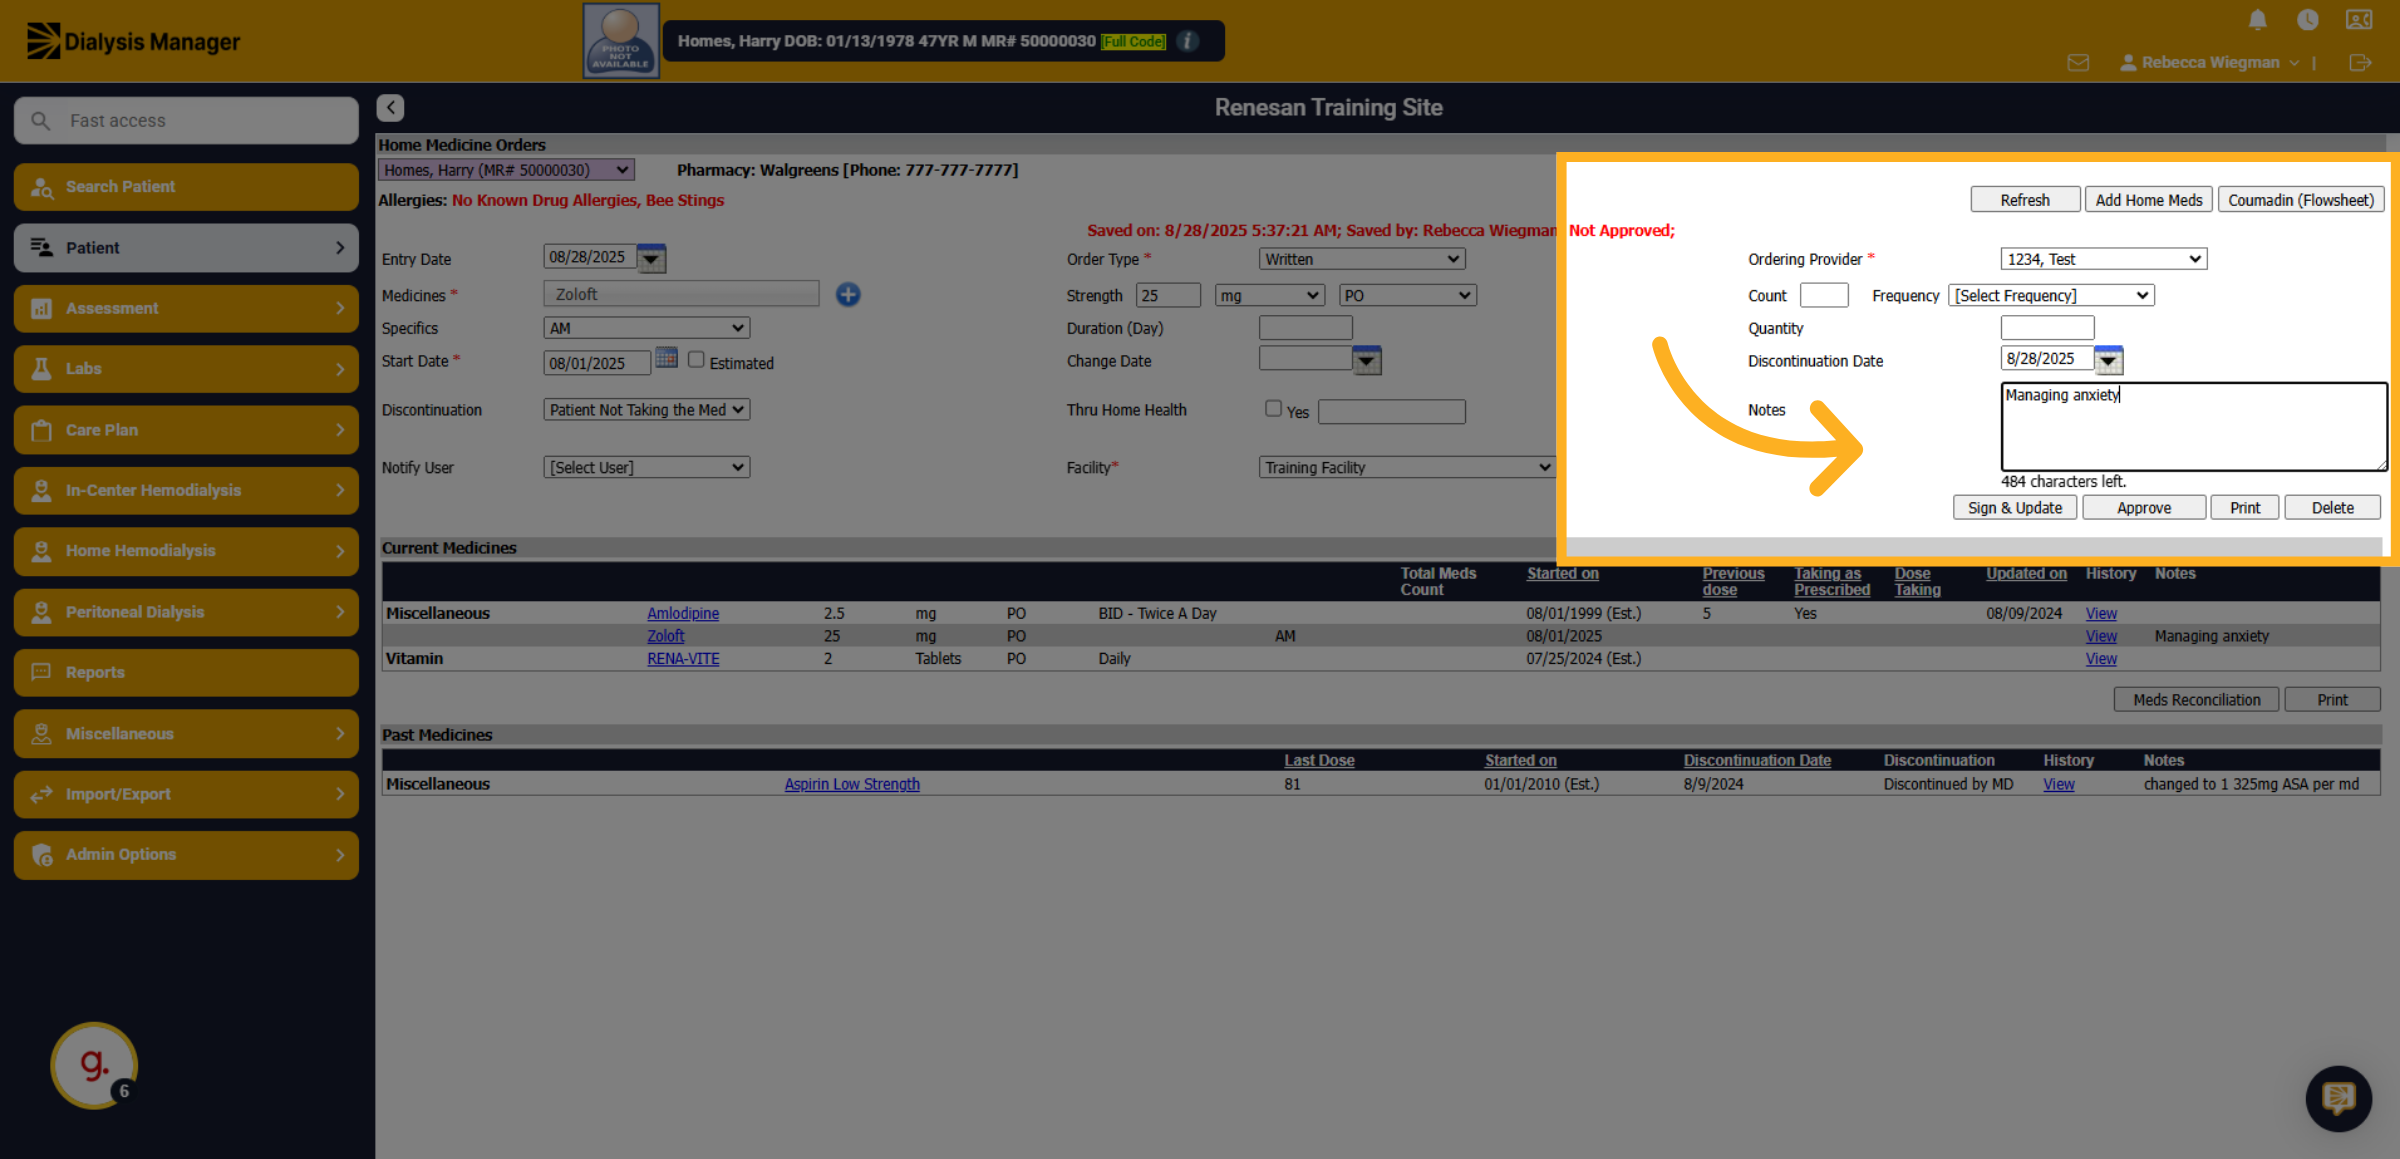Click the blue plus icon beside Medicines
Screen dimensions: 2400x1159
848,294
